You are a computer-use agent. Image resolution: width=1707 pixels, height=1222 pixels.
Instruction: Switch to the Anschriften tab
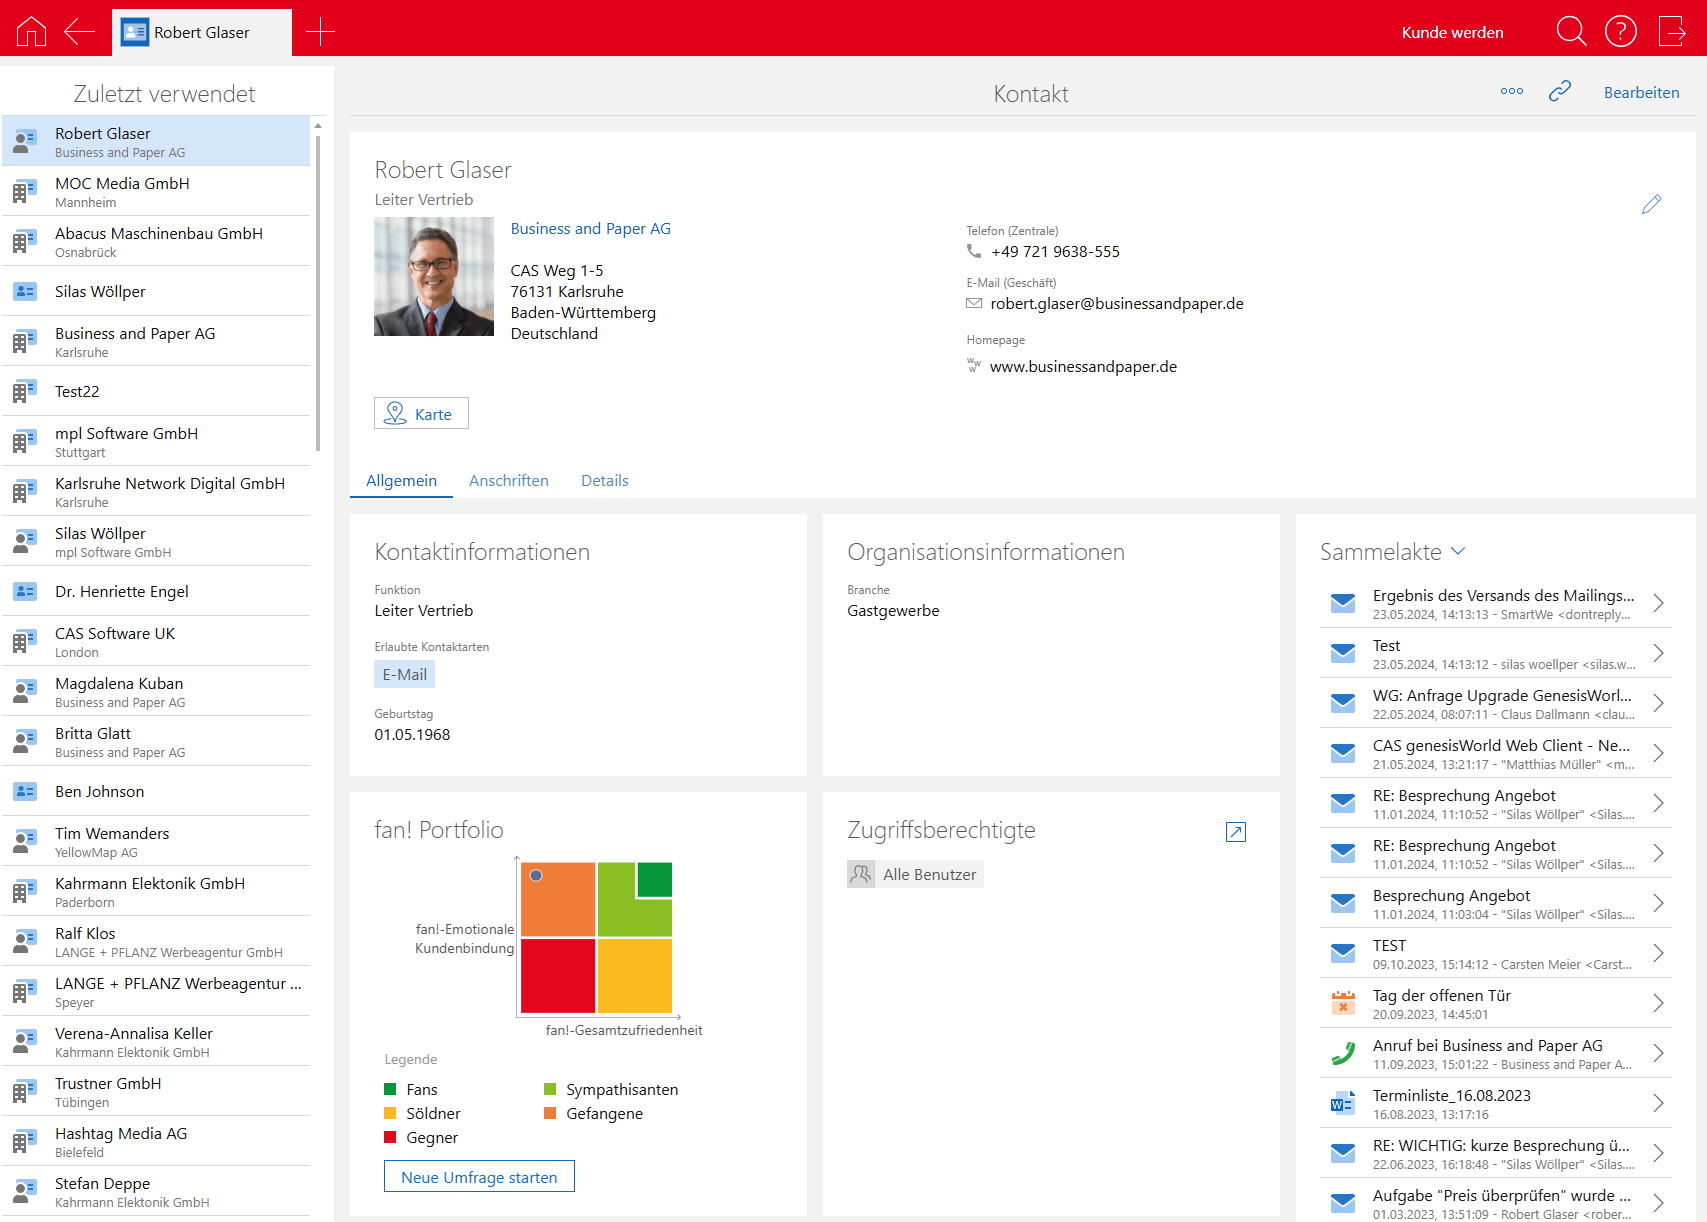pos(508,480)
